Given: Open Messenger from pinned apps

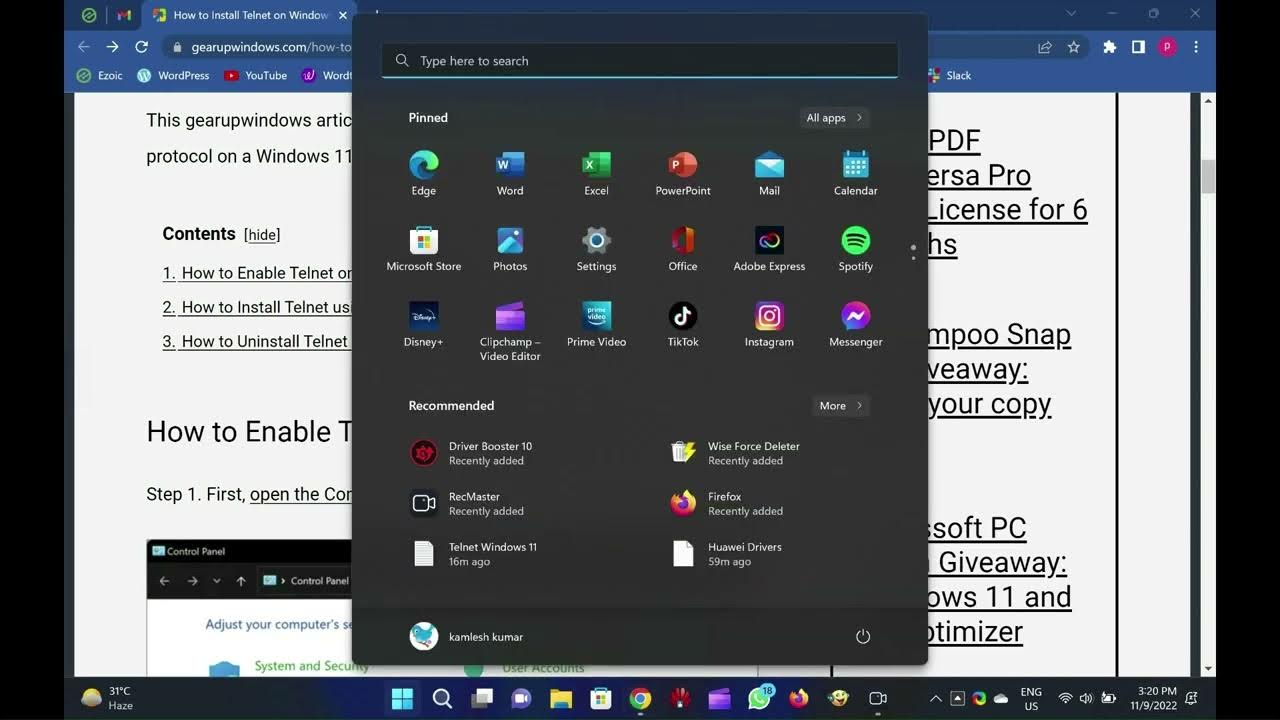Looking at the screenshot, I should click(856, 325).
